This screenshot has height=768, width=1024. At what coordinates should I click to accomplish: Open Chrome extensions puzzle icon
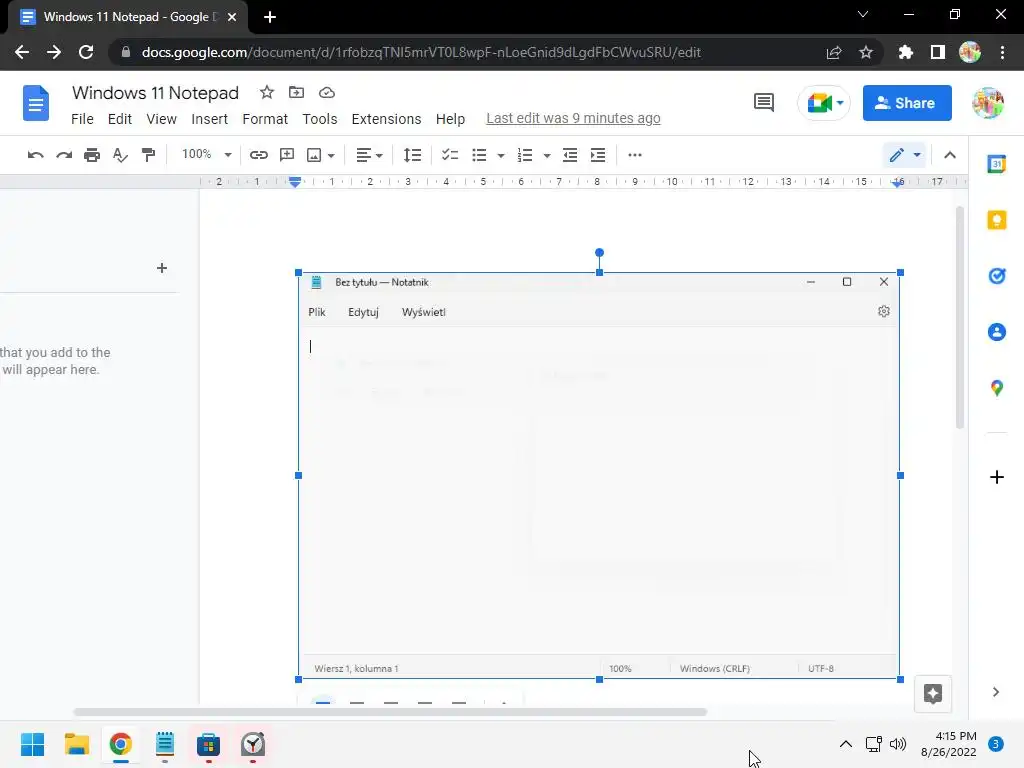point(906,52)
